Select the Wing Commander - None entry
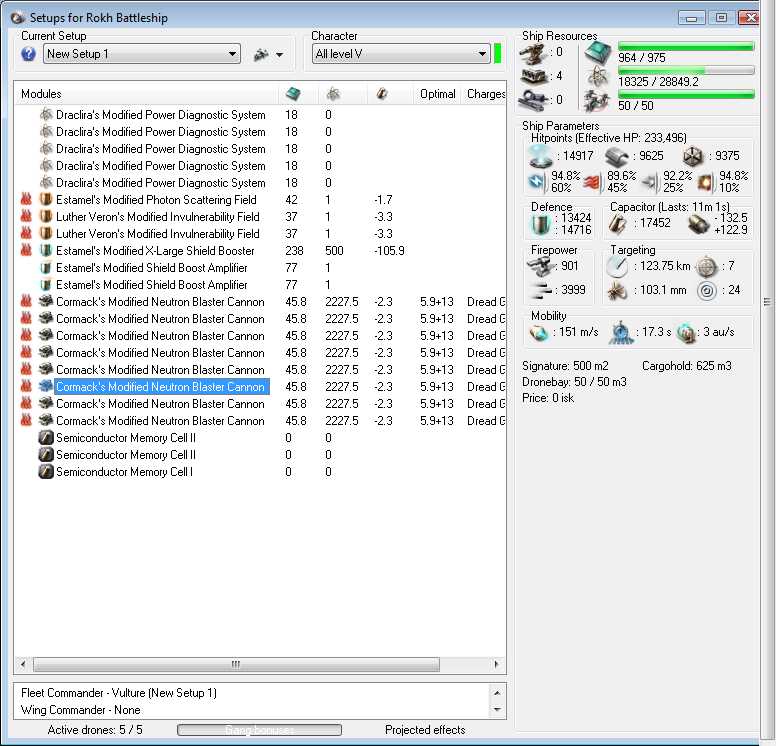 pos(81,709)
